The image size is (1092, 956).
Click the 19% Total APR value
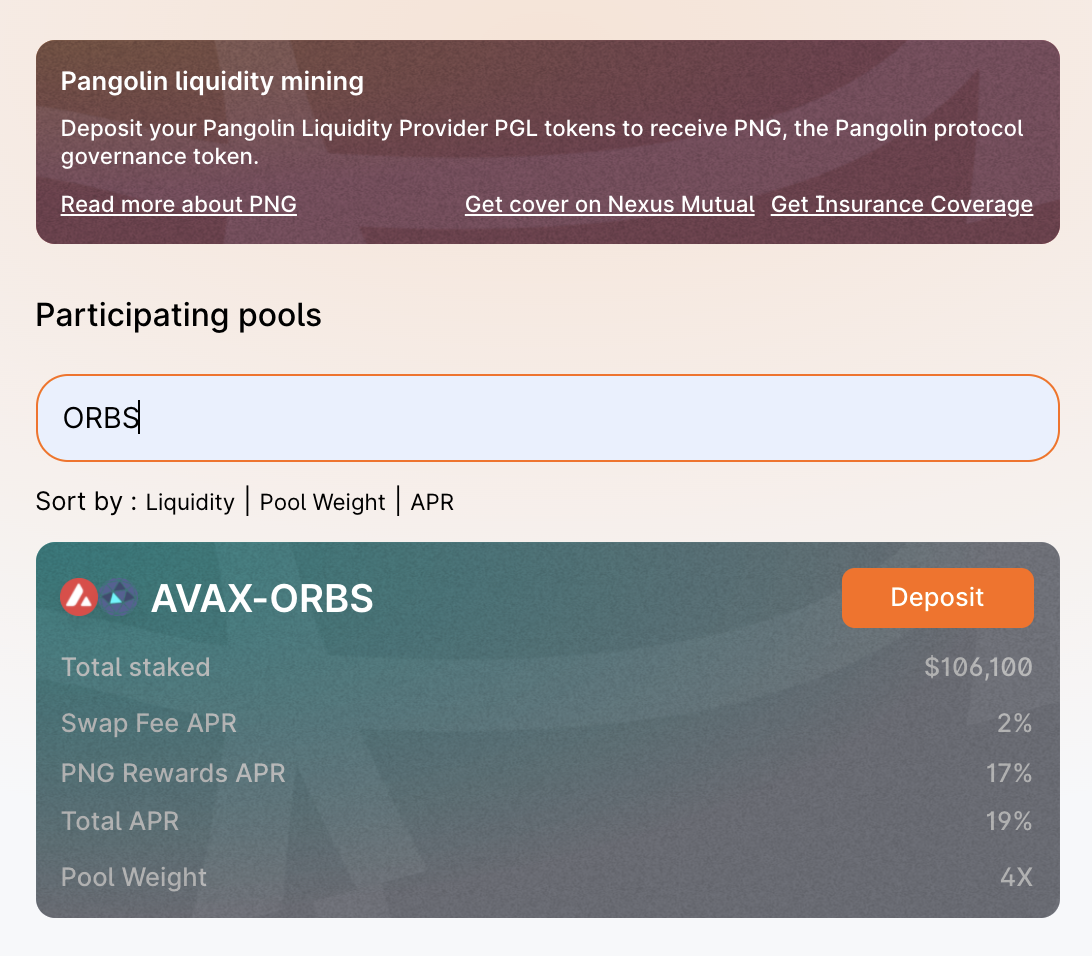coord(1009,821)
